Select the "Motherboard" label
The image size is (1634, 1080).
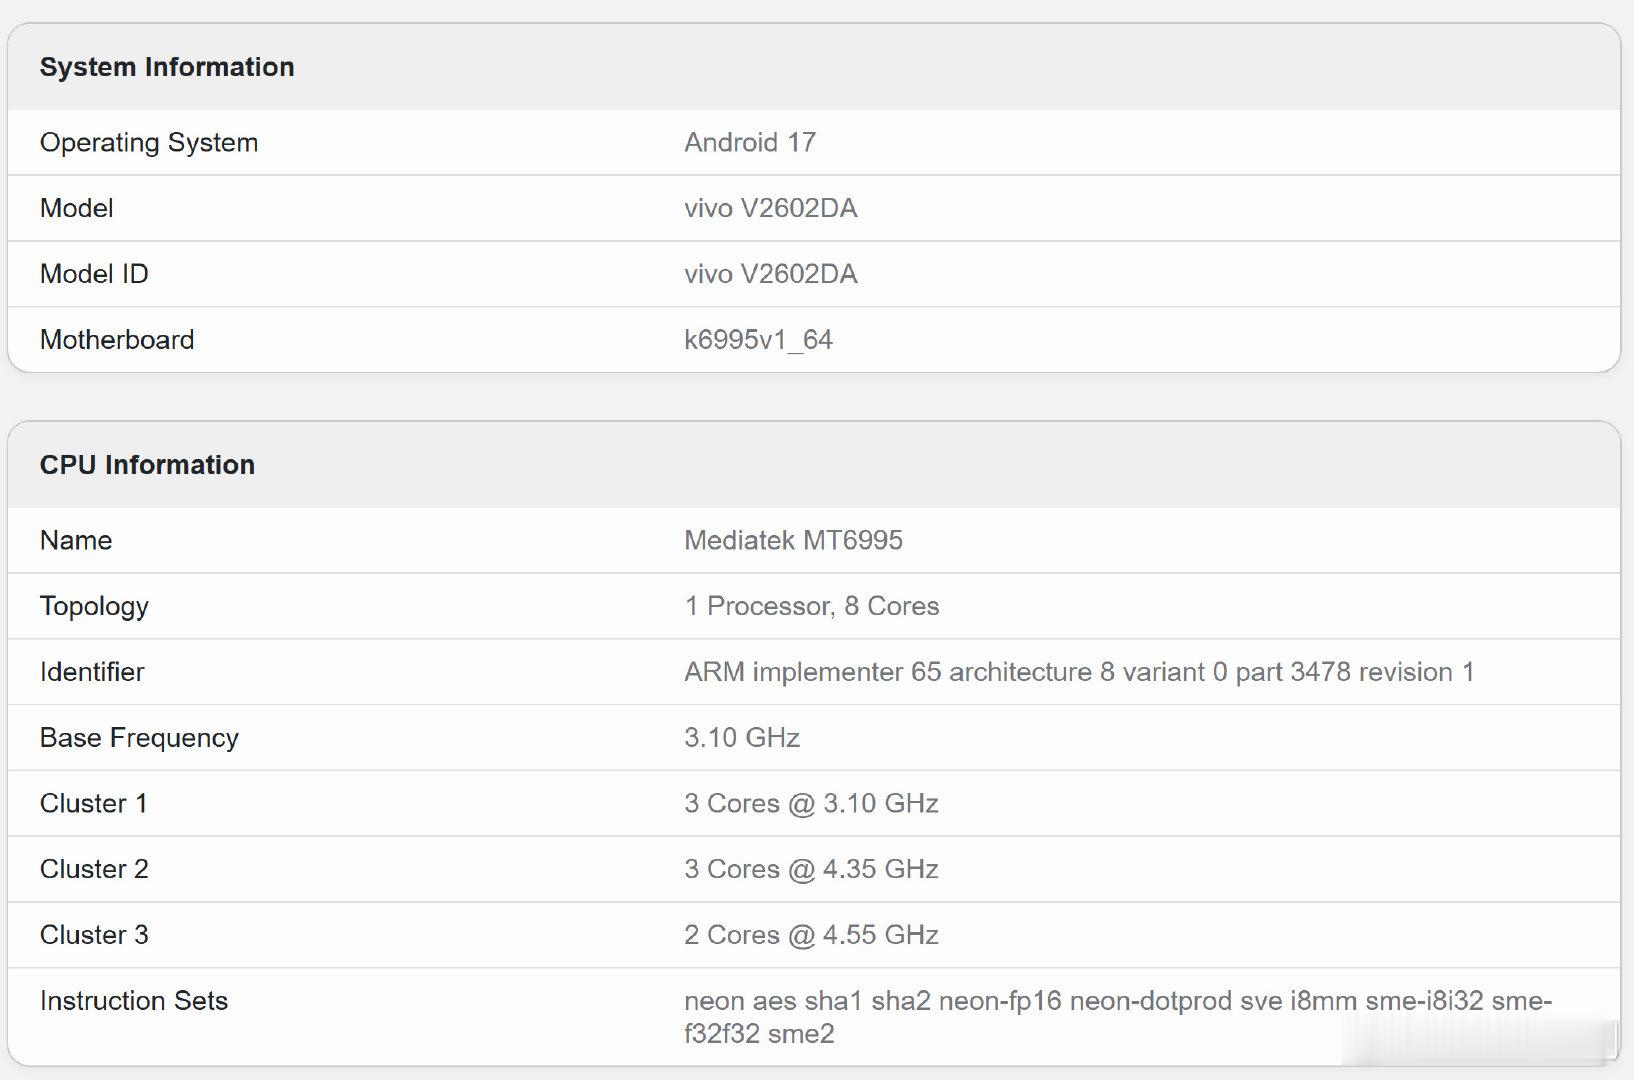point(117,340)
